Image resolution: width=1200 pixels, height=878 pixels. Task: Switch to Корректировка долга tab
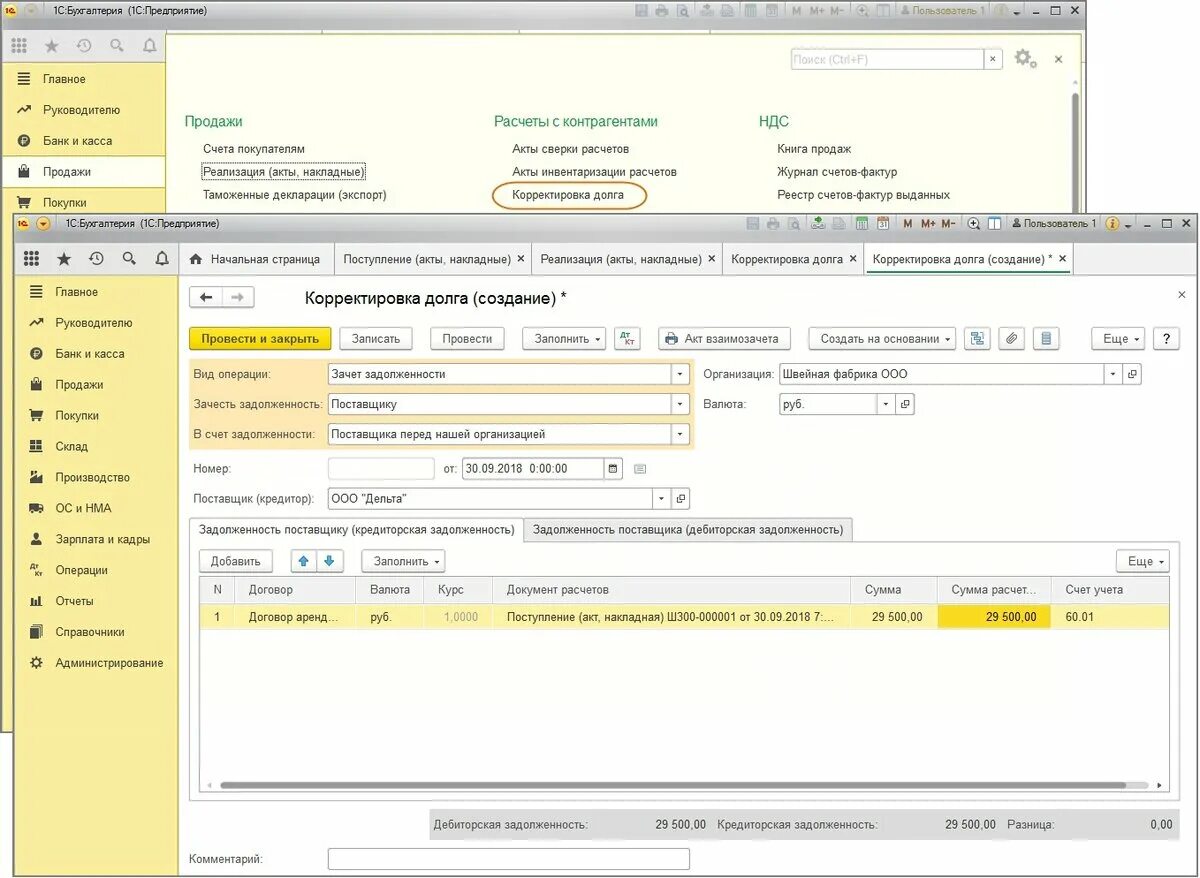tap(787, 259)
